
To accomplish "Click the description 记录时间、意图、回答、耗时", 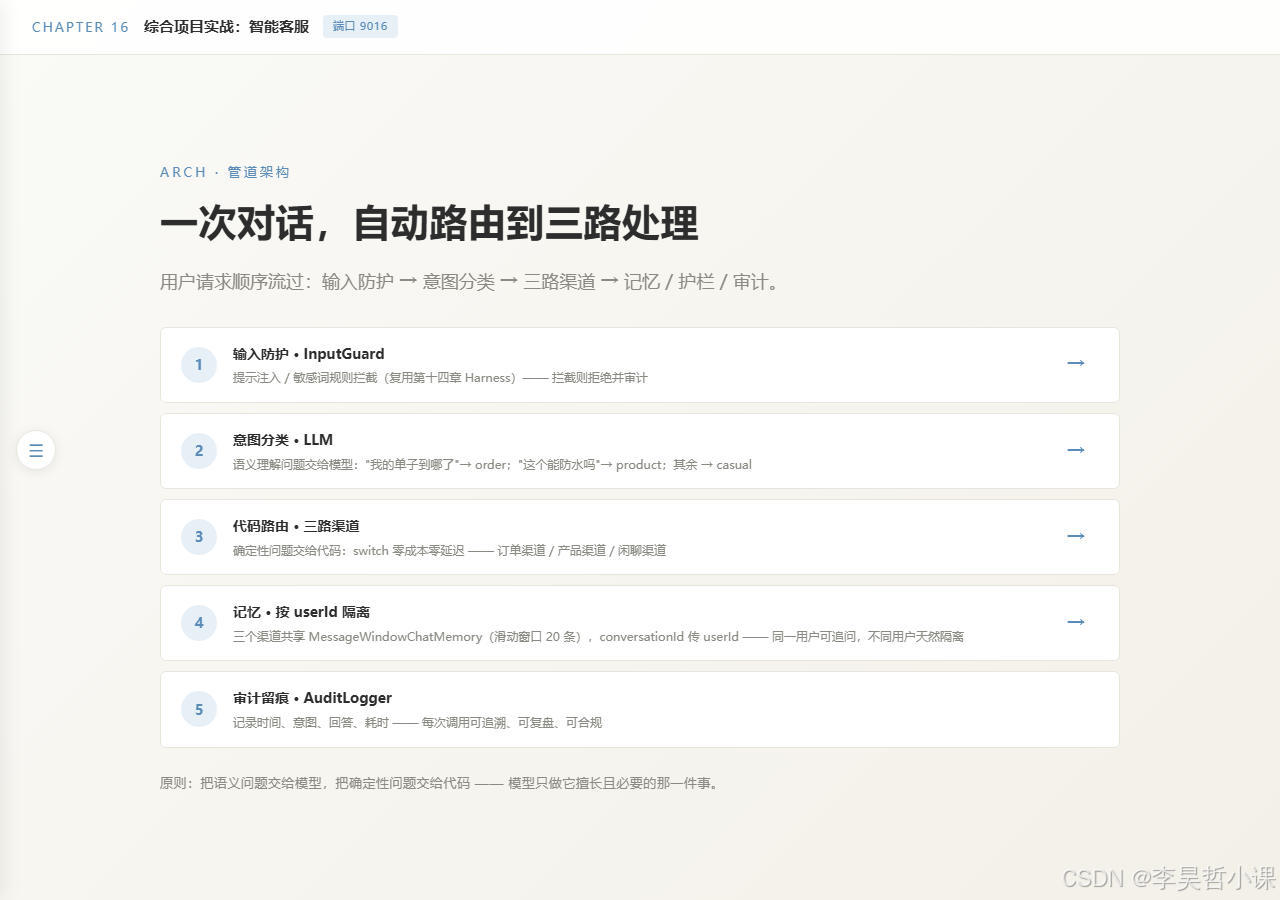I will tap(417, 722).
